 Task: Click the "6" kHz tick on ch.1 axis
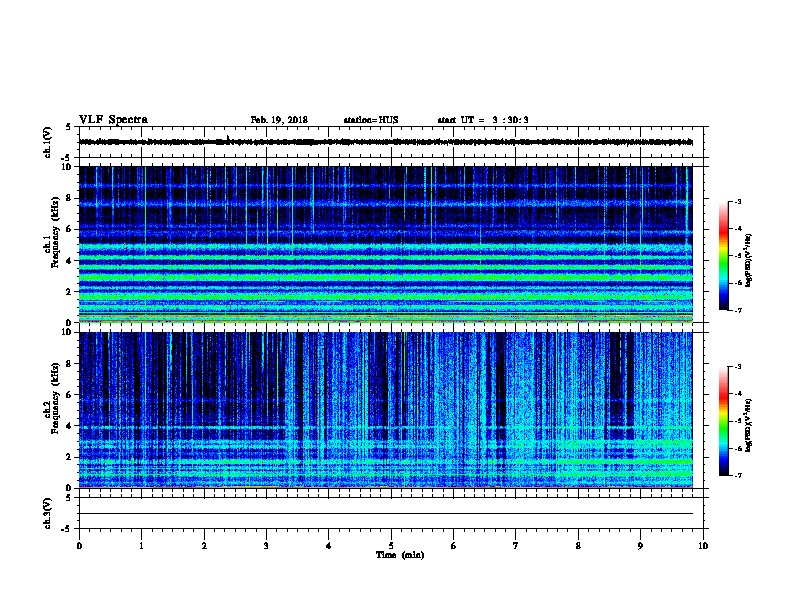click(x=69, y=229)
